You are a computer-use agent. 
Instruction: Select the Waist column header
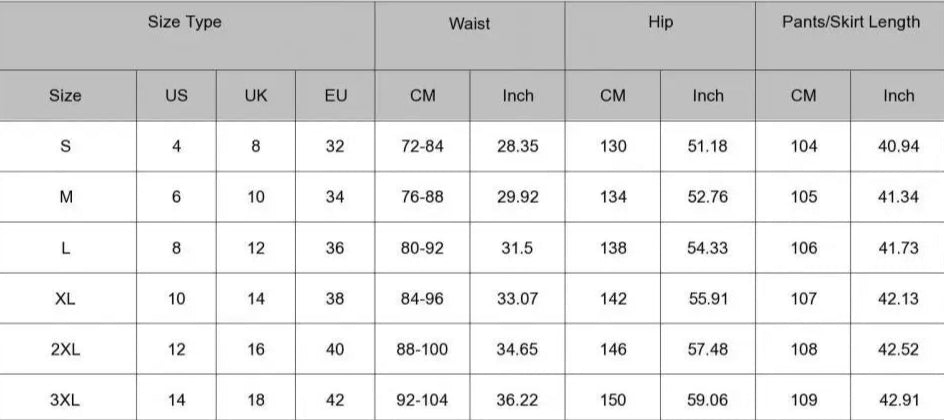[470, 35]
